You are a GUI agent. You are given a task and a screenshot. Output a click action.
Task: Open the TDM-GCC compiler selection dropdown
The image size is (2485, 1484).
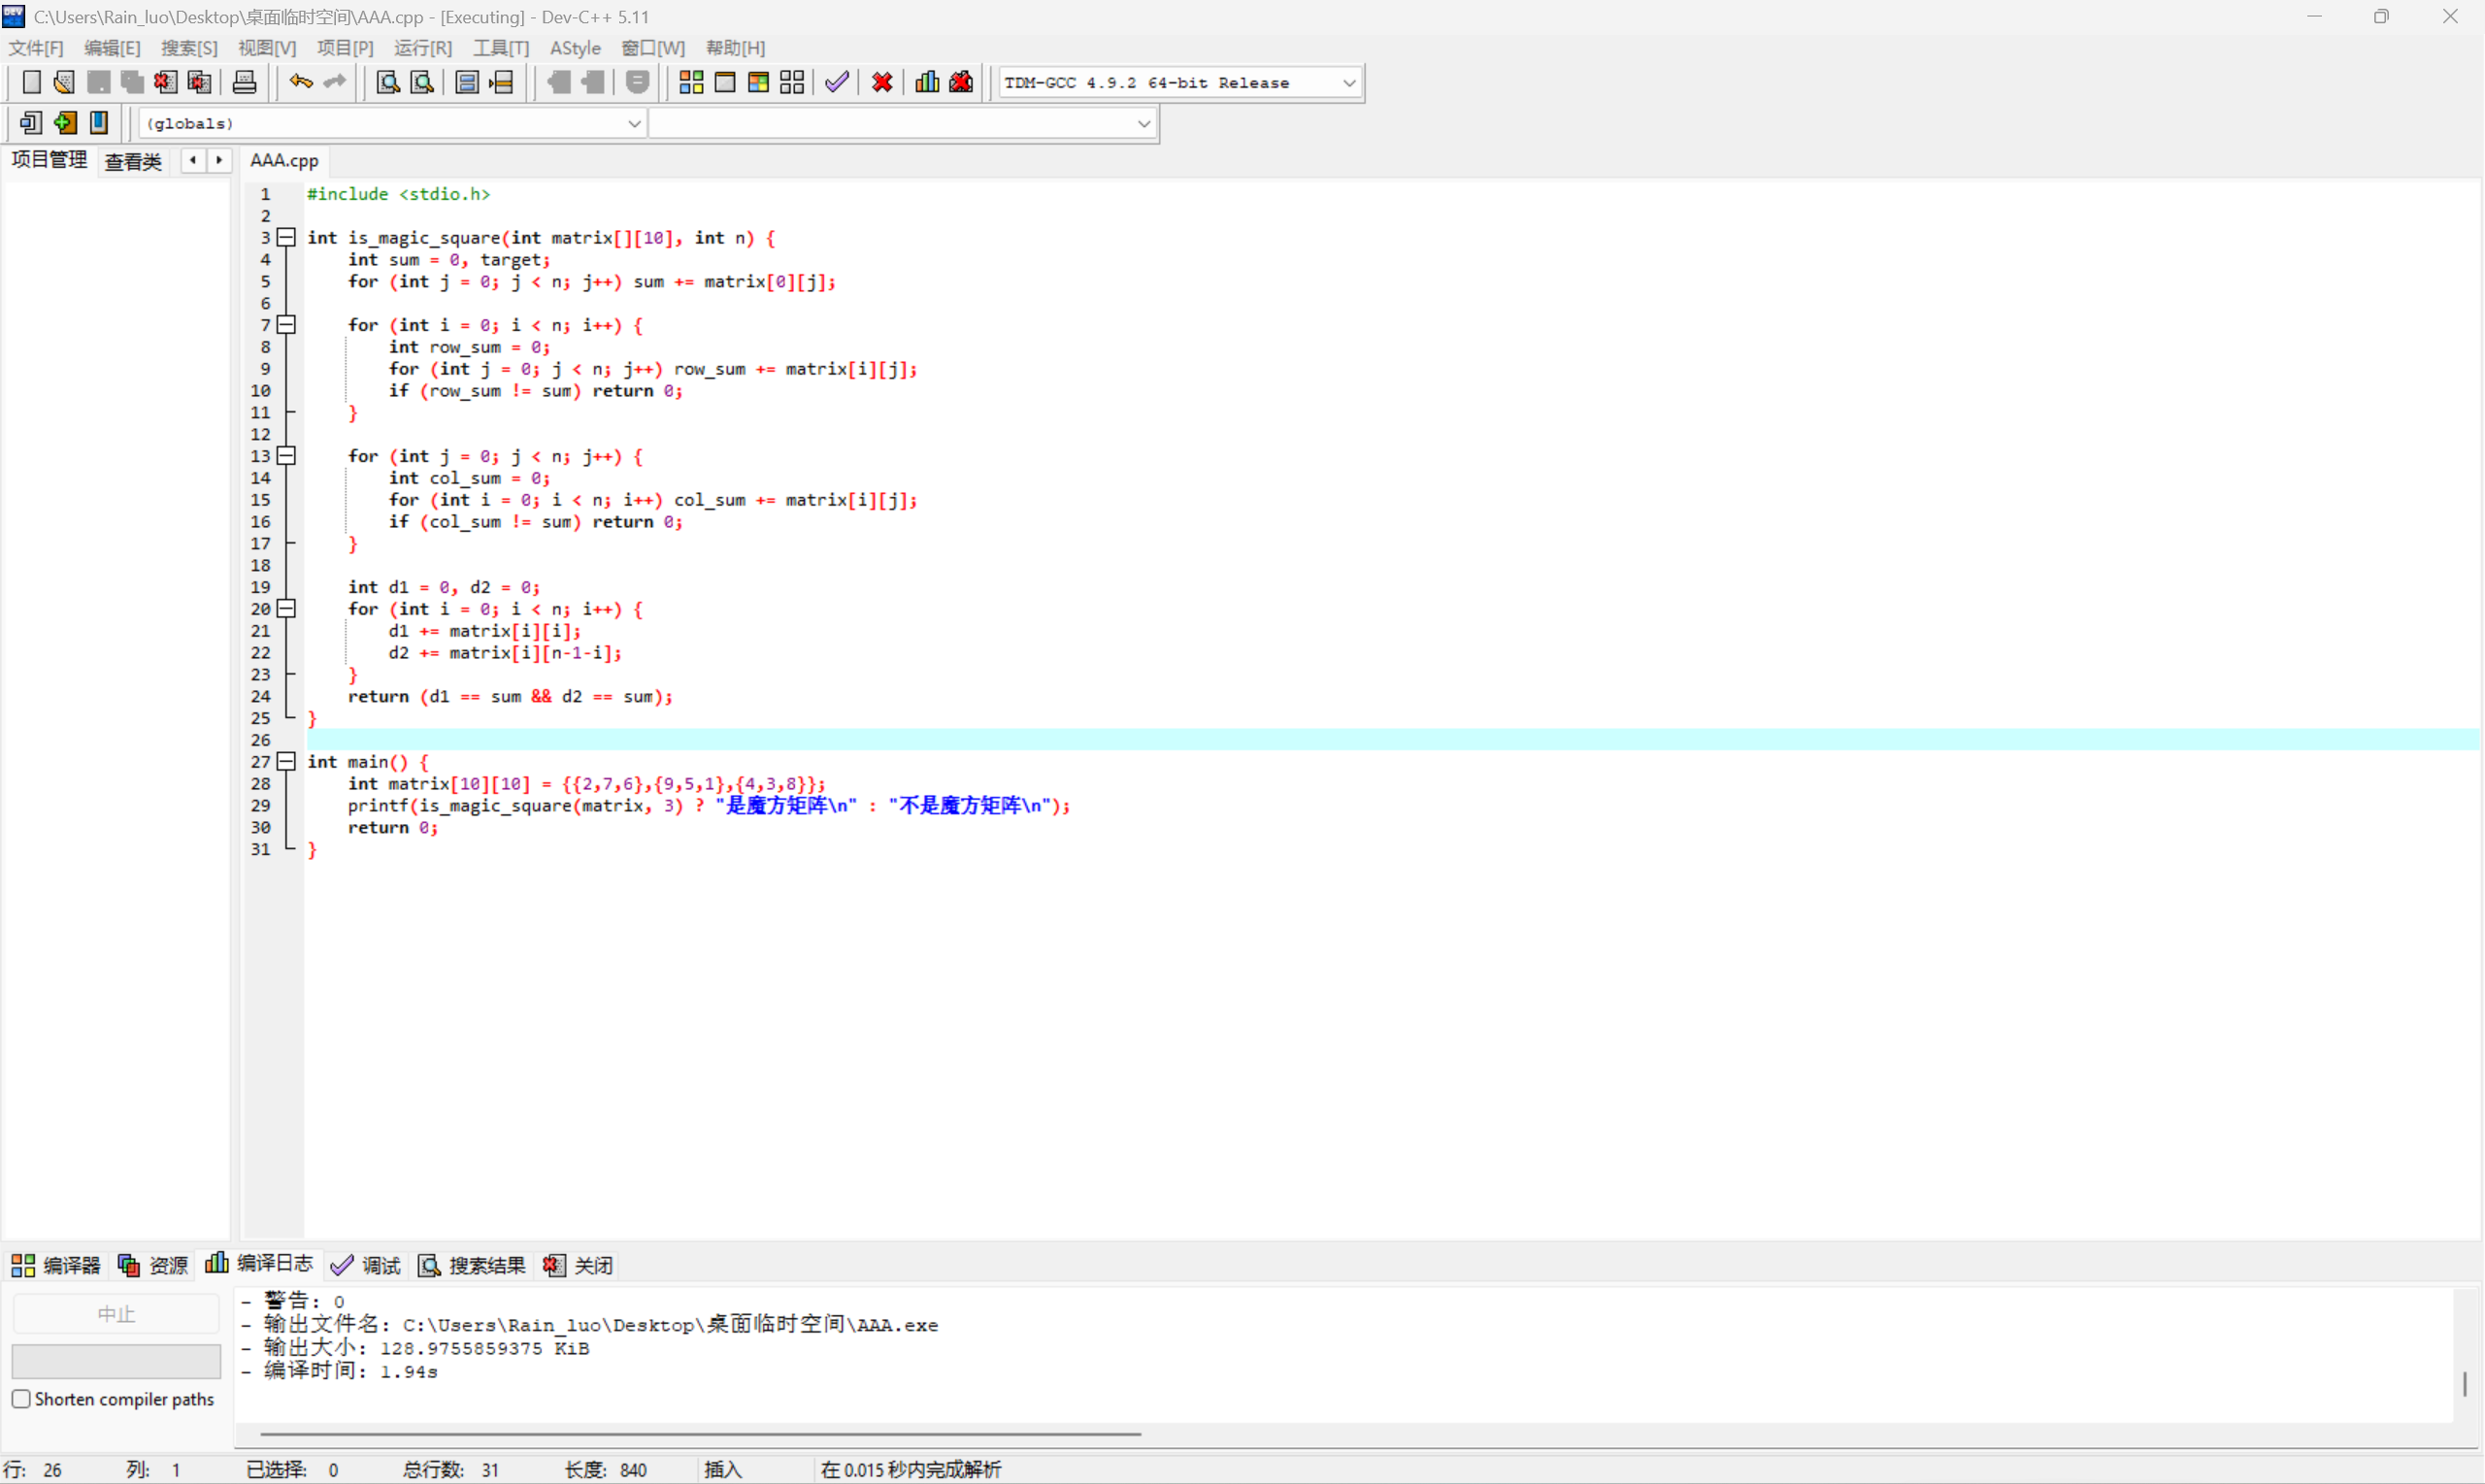click(x=1349, y=83)
